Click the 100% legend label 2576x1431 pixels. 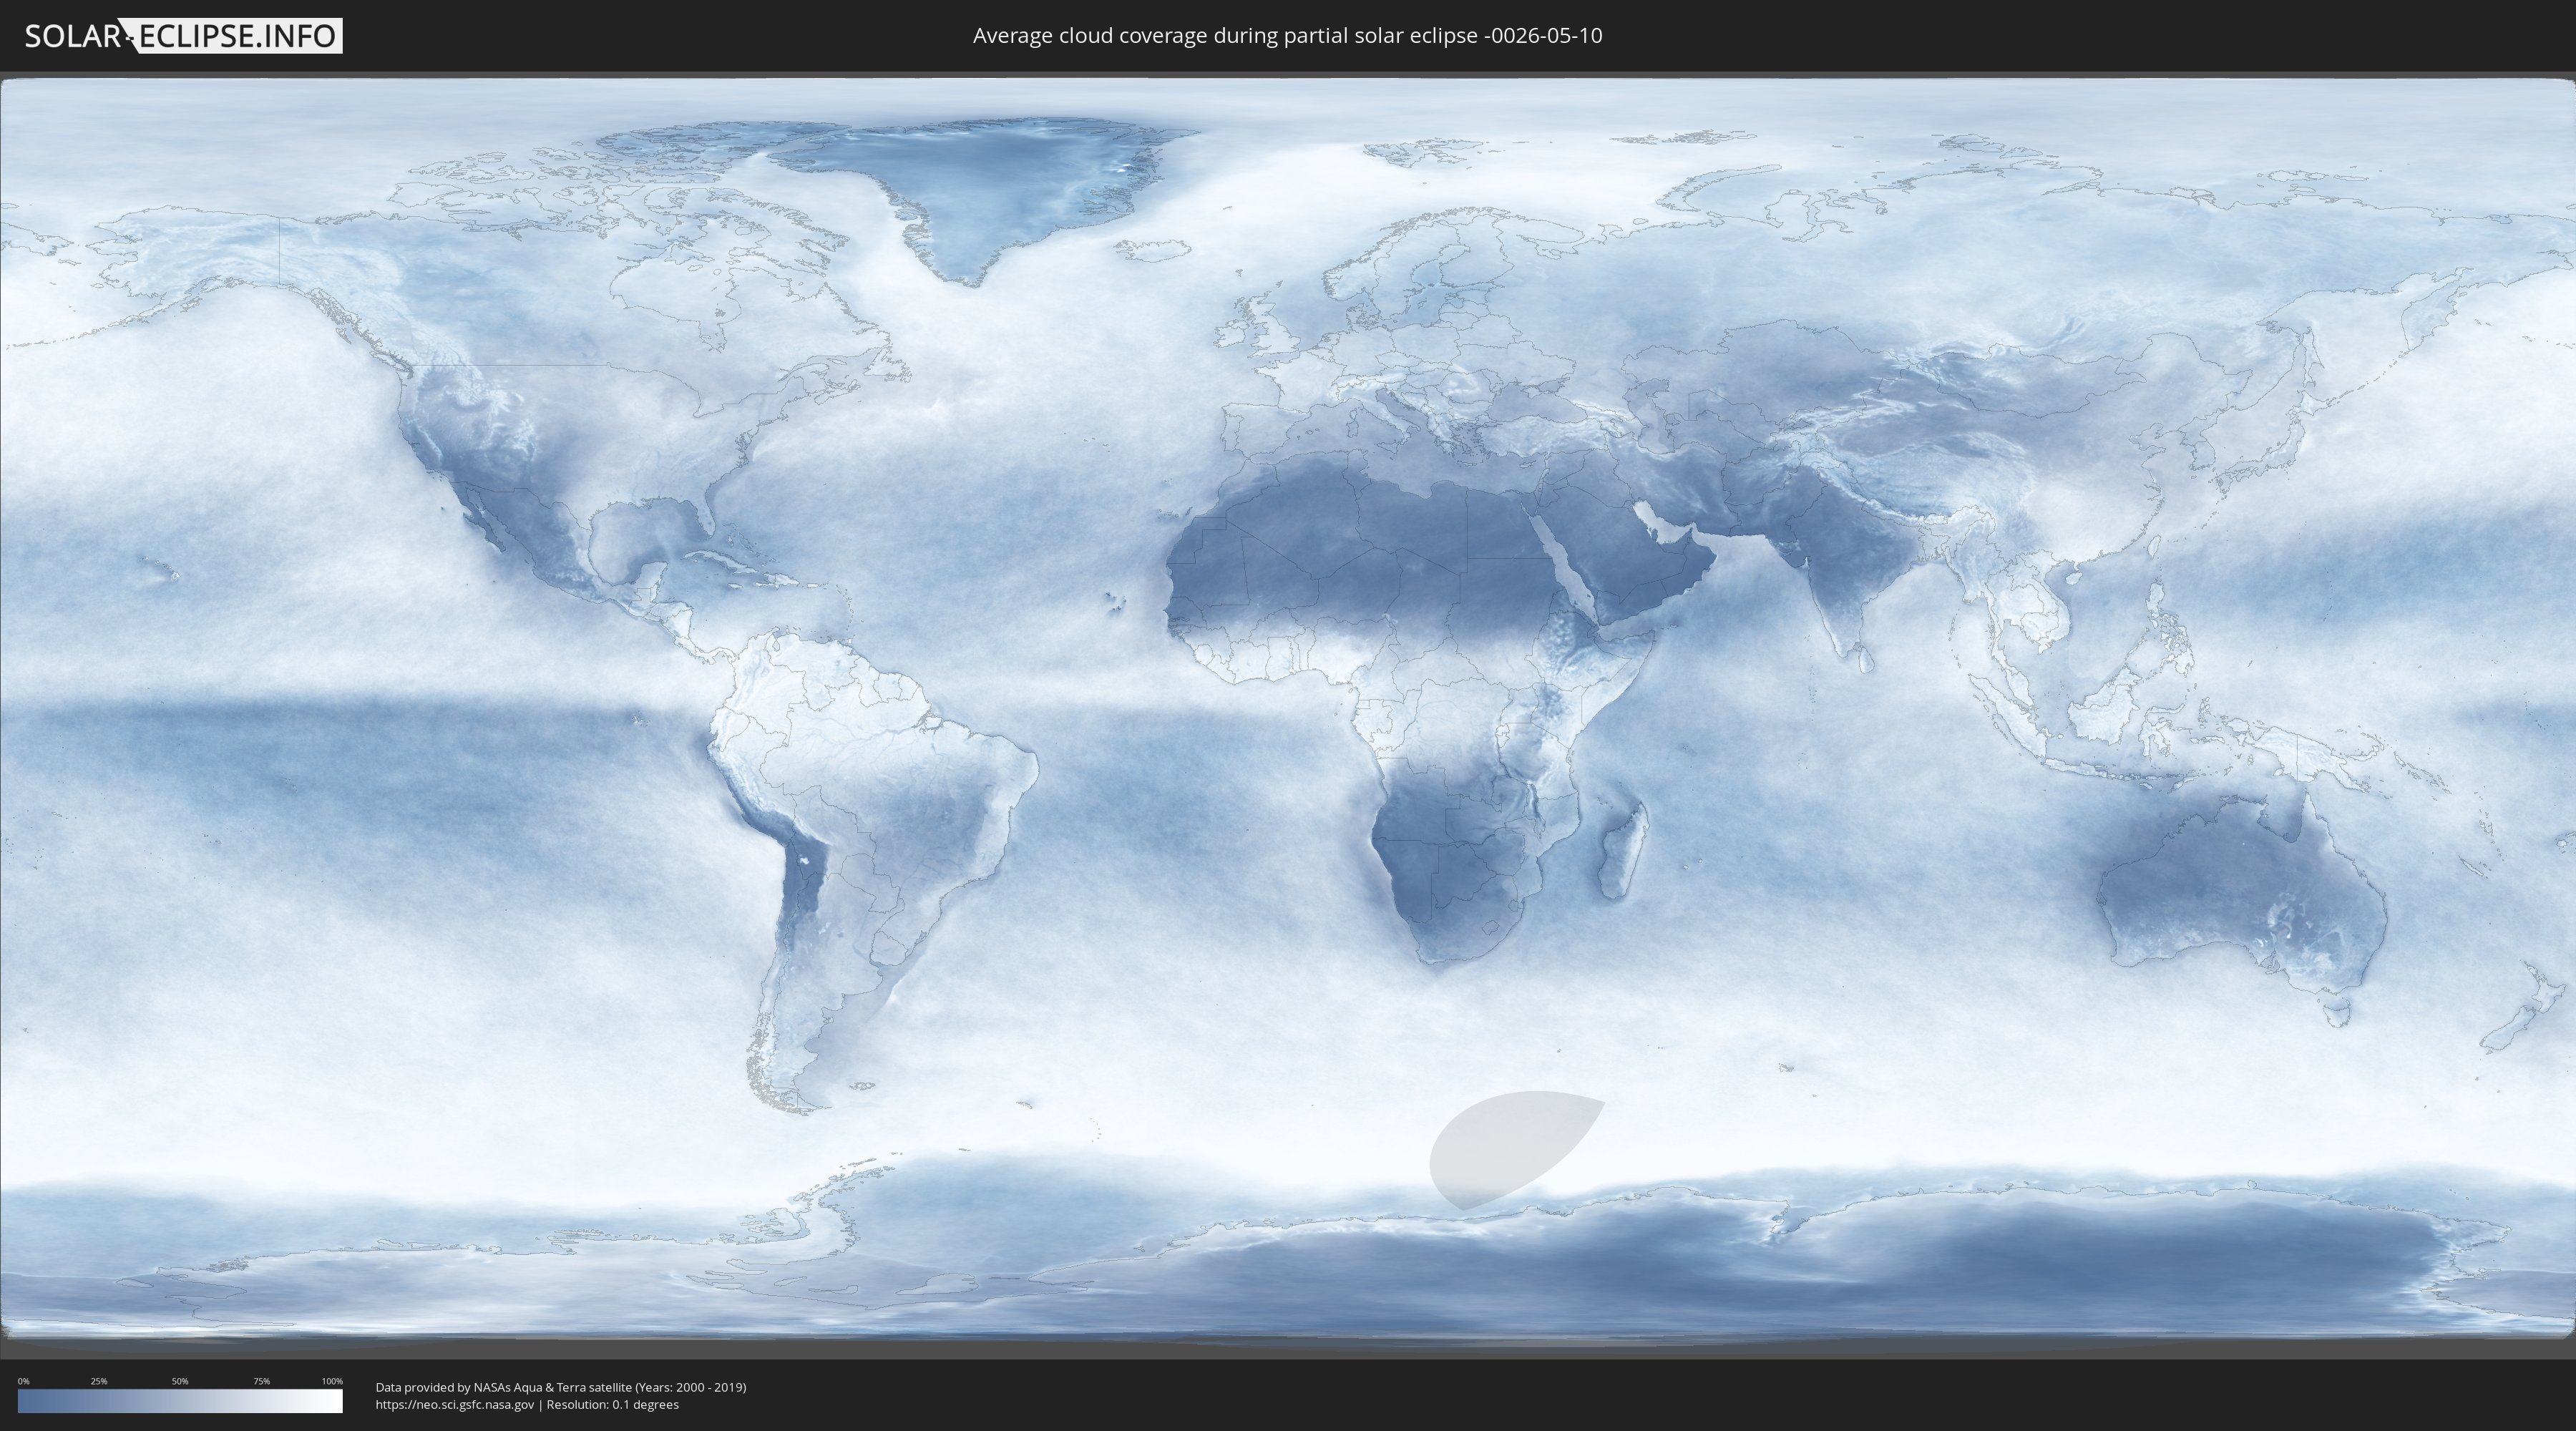click(332, 1381)
